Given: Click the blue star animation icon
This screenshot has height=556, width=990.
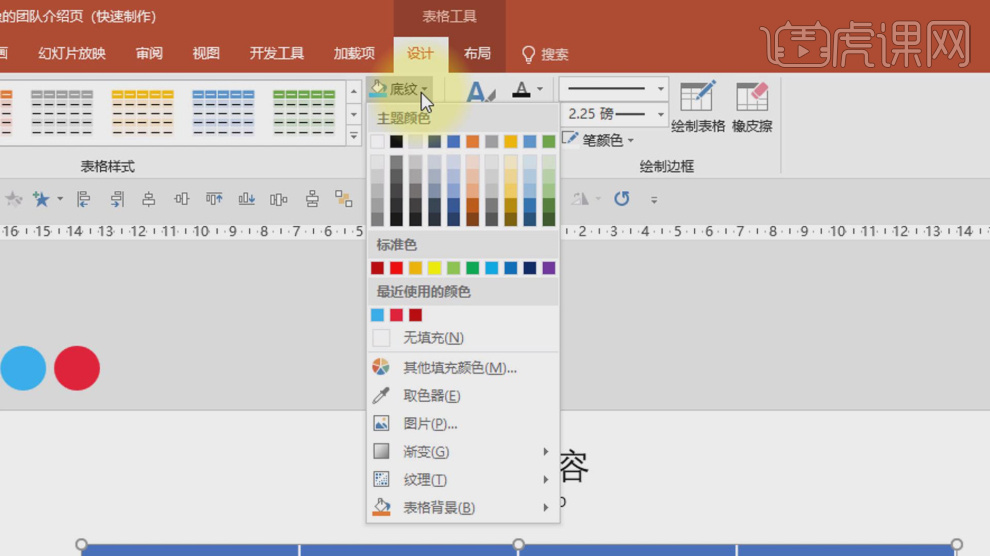Looking at the screenshot, I should [41, 199].
